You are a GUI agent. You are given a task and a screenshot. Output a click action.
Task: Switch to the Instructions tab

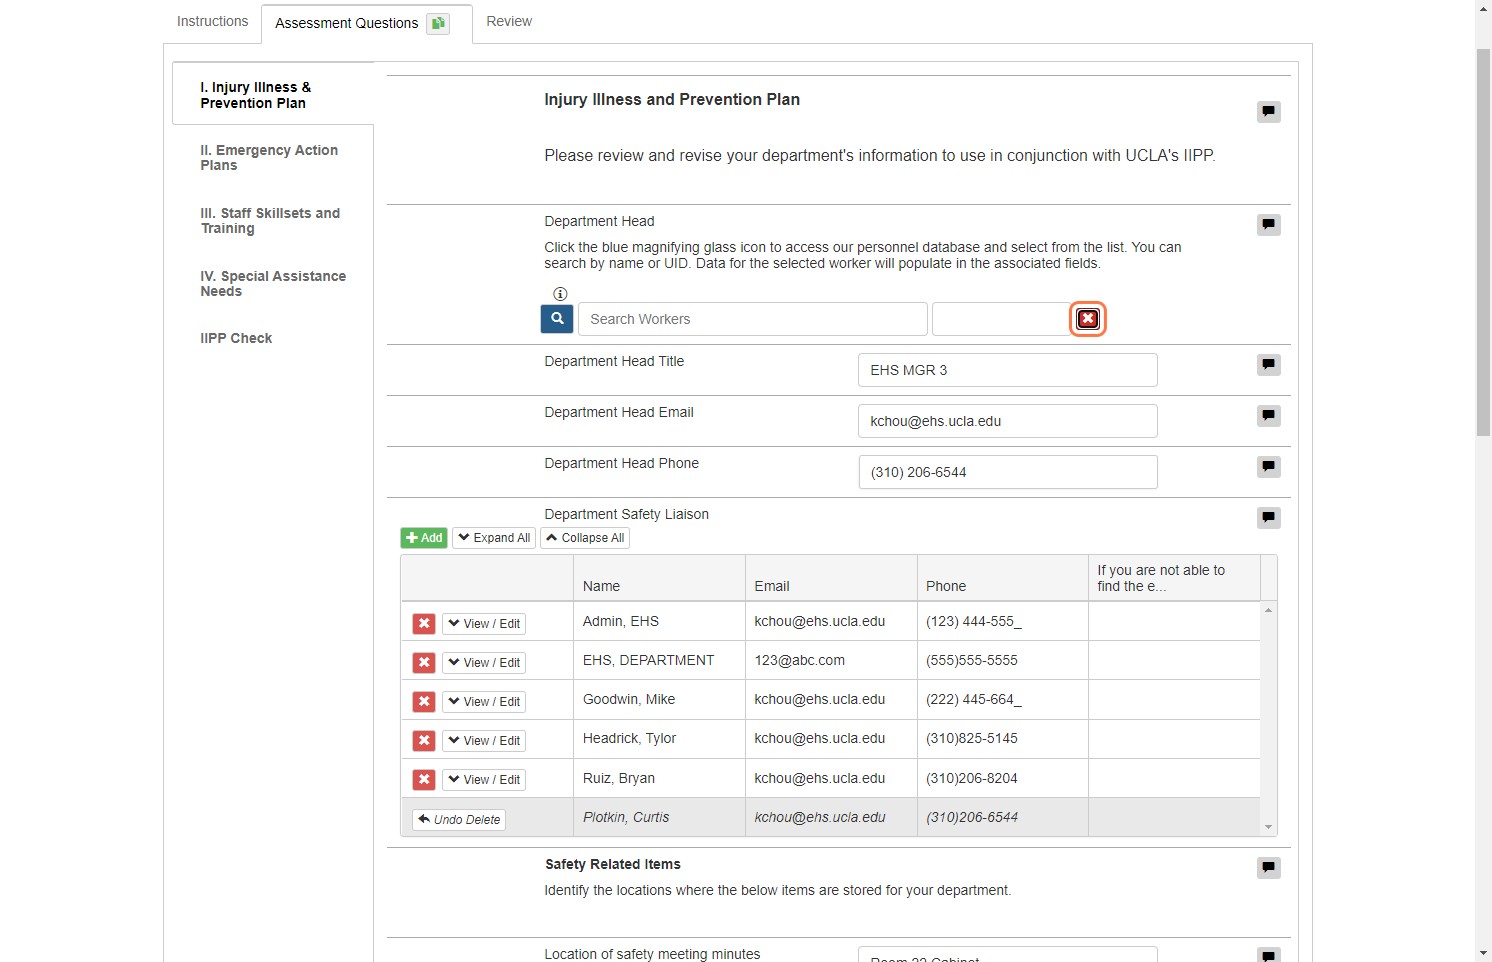[212, 21]
